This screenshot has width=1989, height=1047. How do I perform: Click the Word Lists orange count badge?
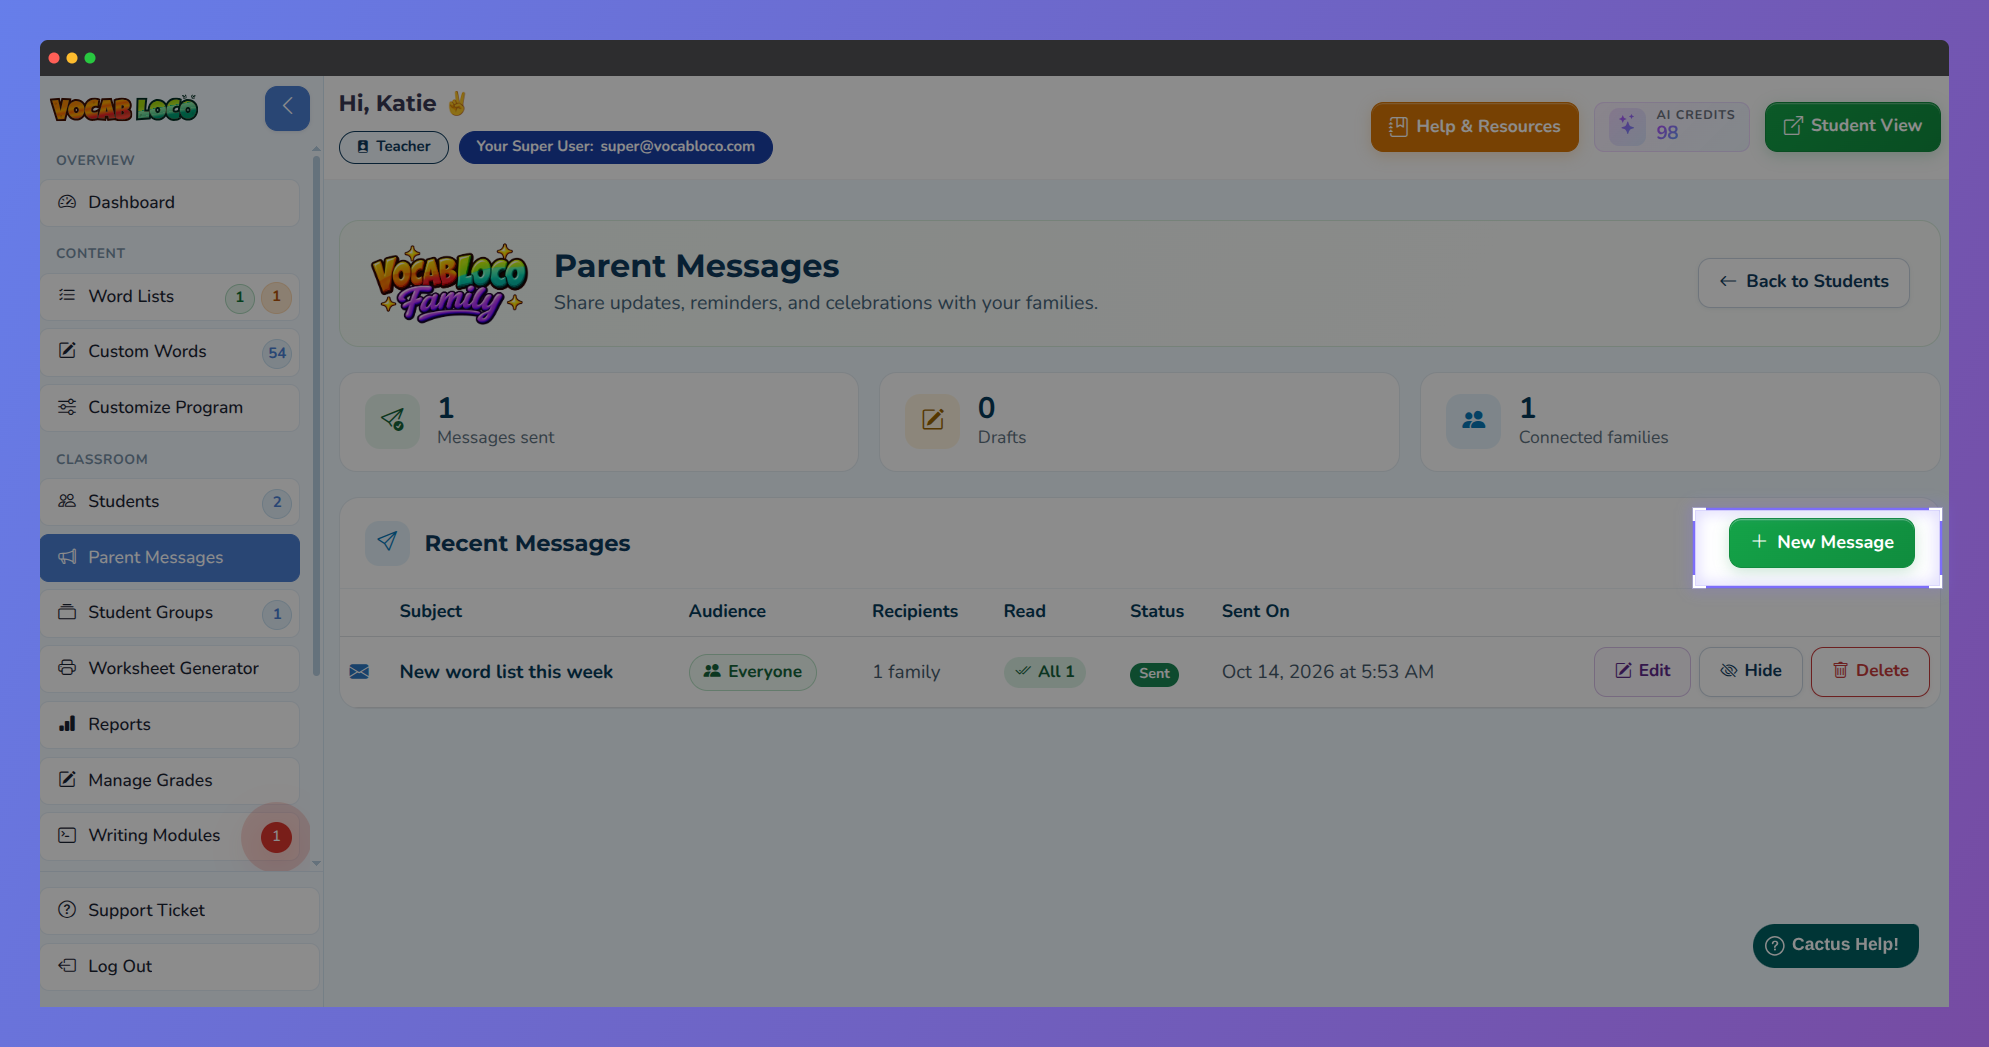click(277, 298)
